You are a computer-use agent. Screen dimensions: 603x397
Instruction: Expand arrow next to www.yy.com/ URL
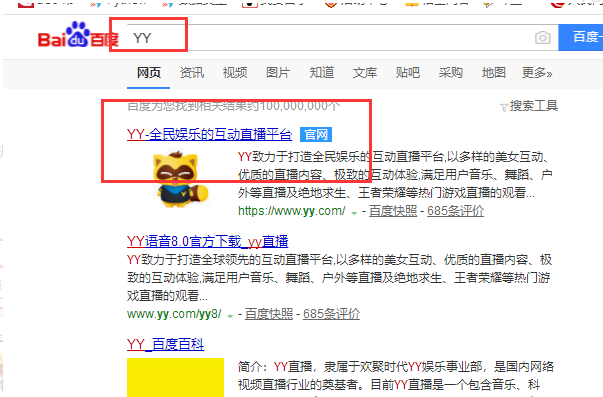click(x=354, y=213)
